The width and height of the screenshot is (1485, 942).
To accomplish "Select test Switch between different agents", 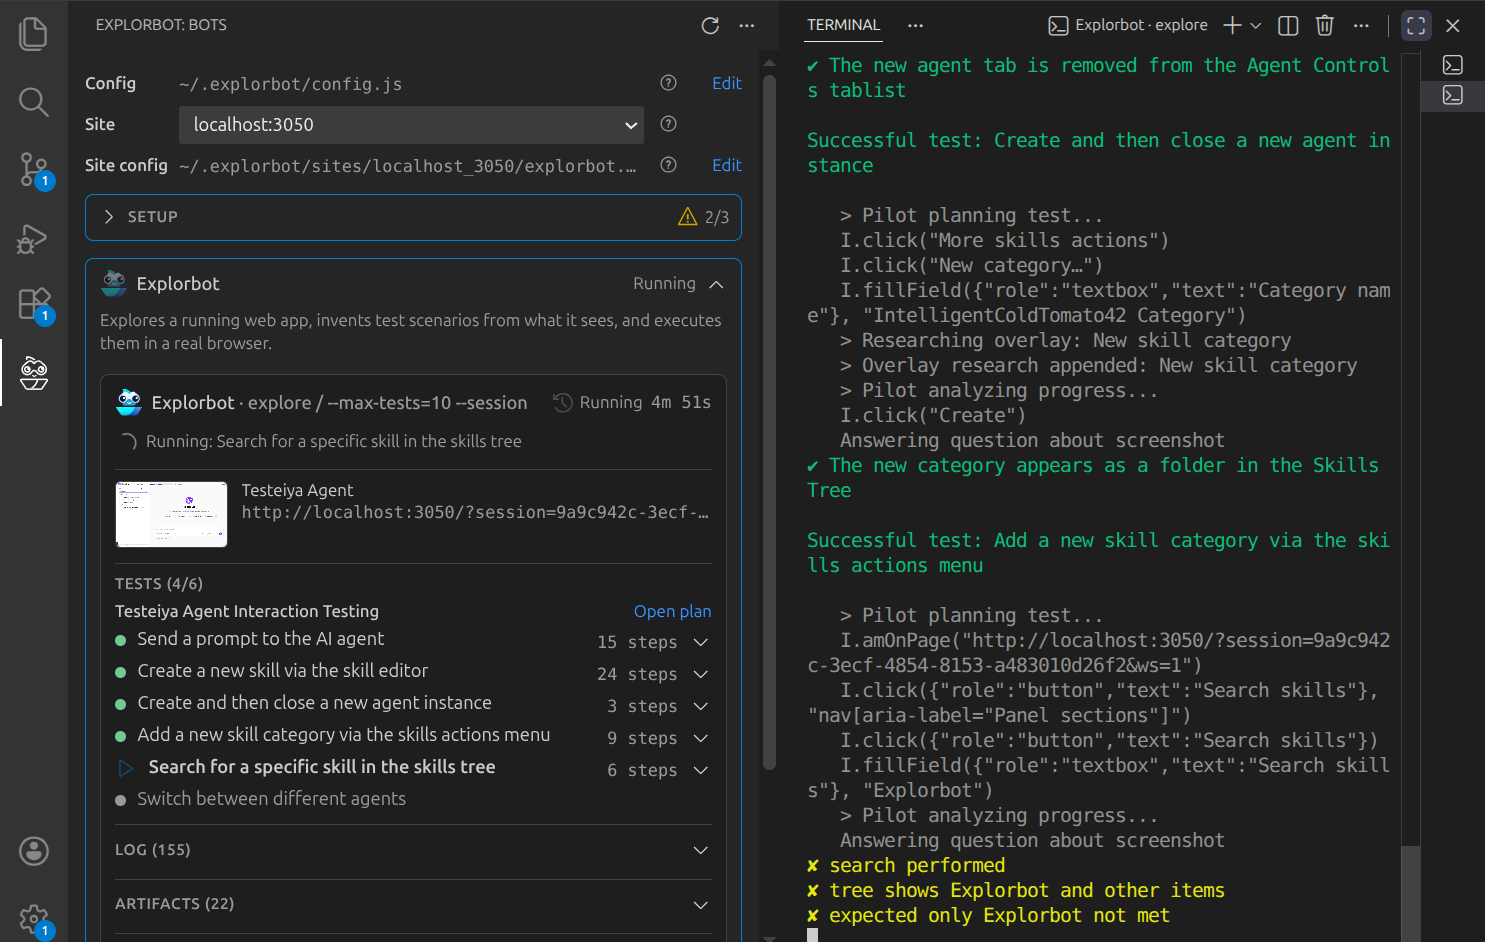I will coord(271,799).
